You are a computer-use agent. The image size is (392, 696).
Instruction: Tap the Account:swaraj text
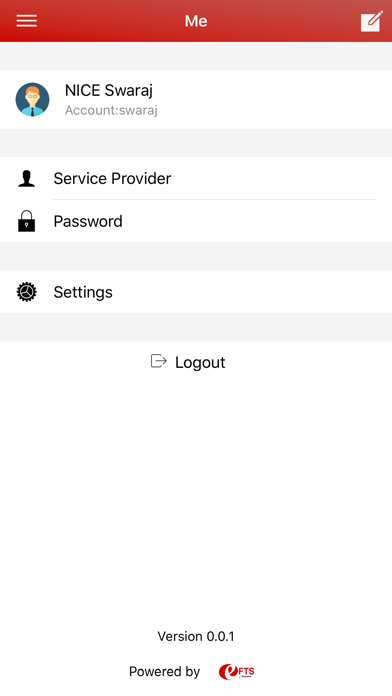(111, 110)
